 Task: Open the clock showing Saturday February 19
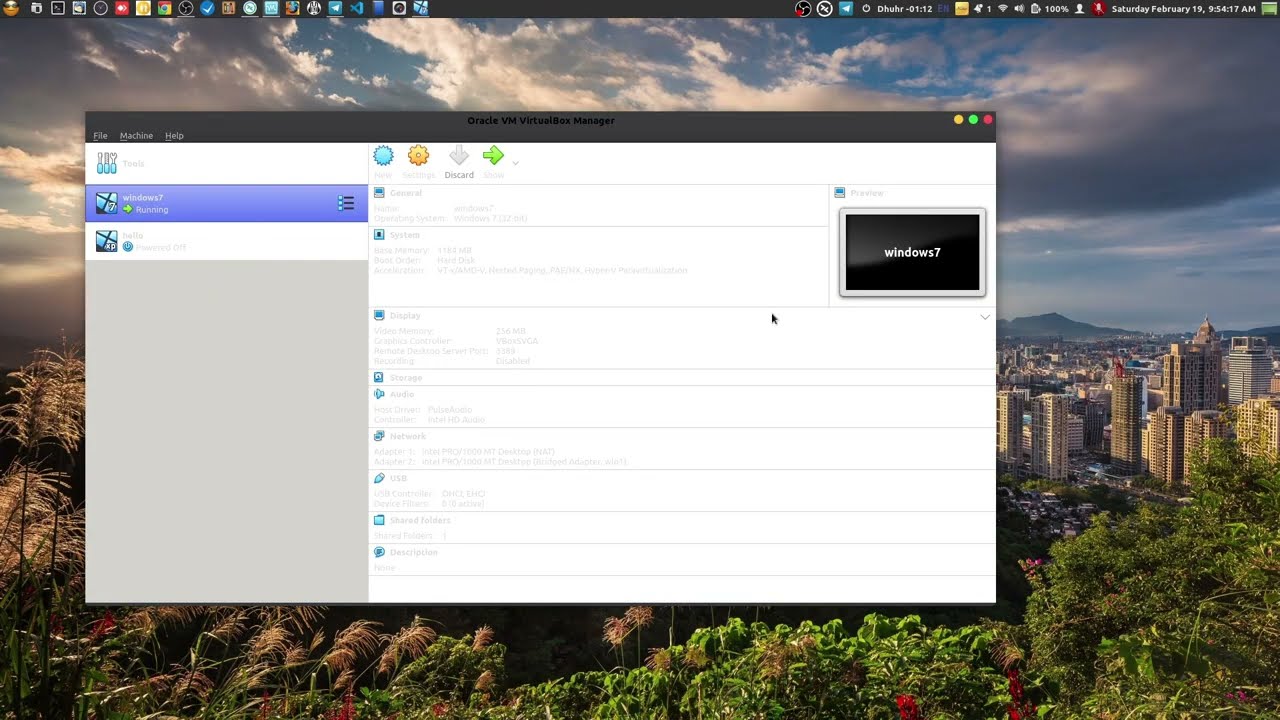[1184, 8]
